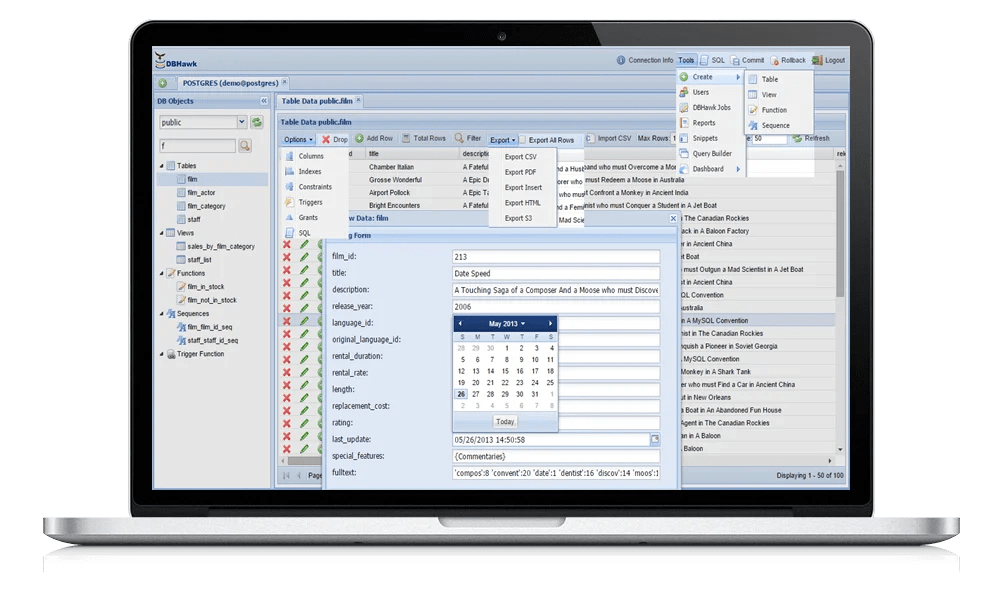Click the Add Row icon

[360, 140]
